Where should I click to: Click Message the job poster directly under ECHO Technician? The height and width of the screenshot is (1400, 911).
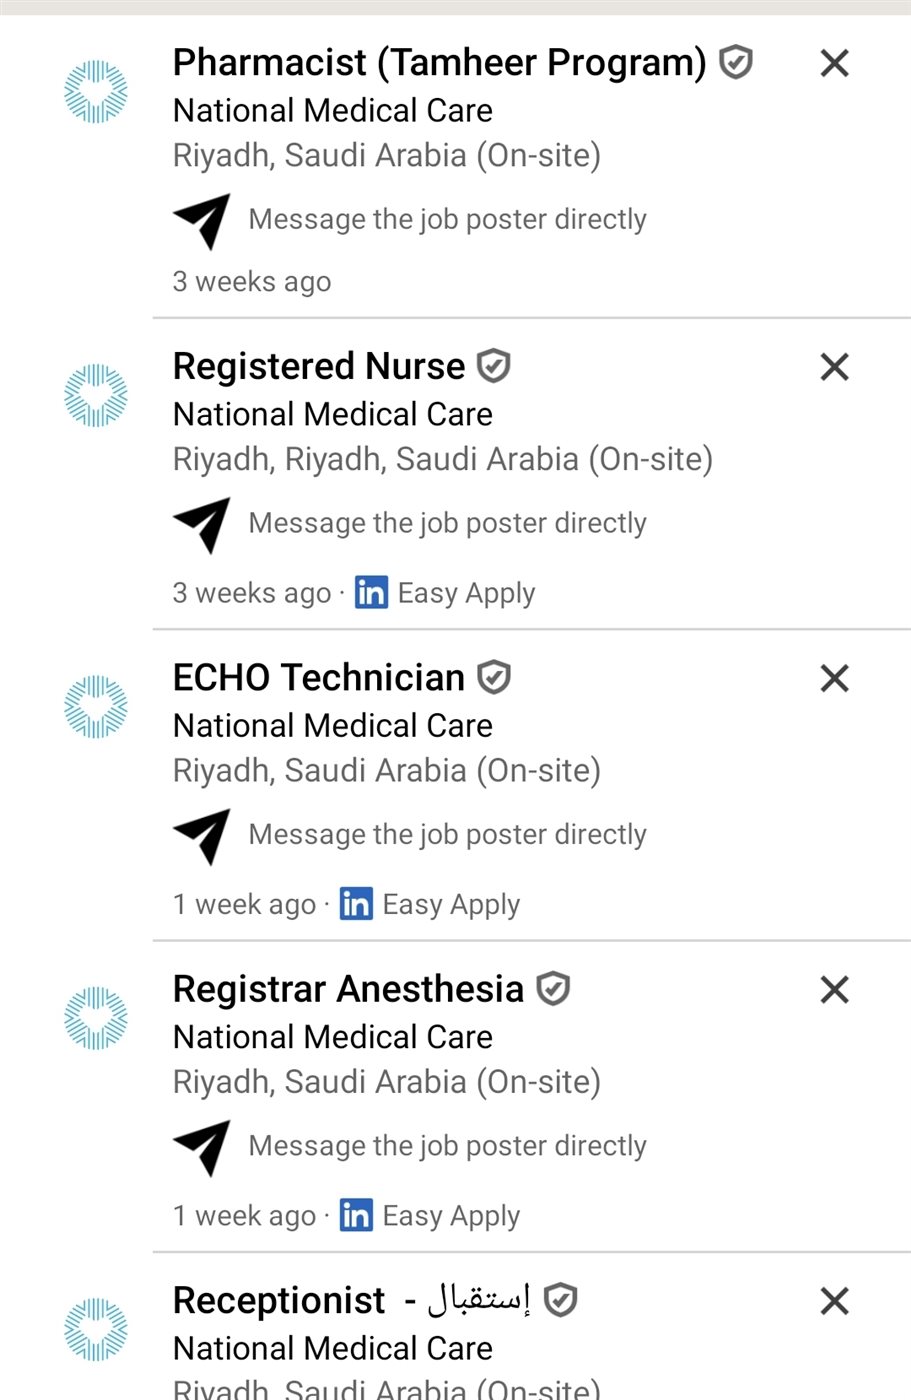447,834
